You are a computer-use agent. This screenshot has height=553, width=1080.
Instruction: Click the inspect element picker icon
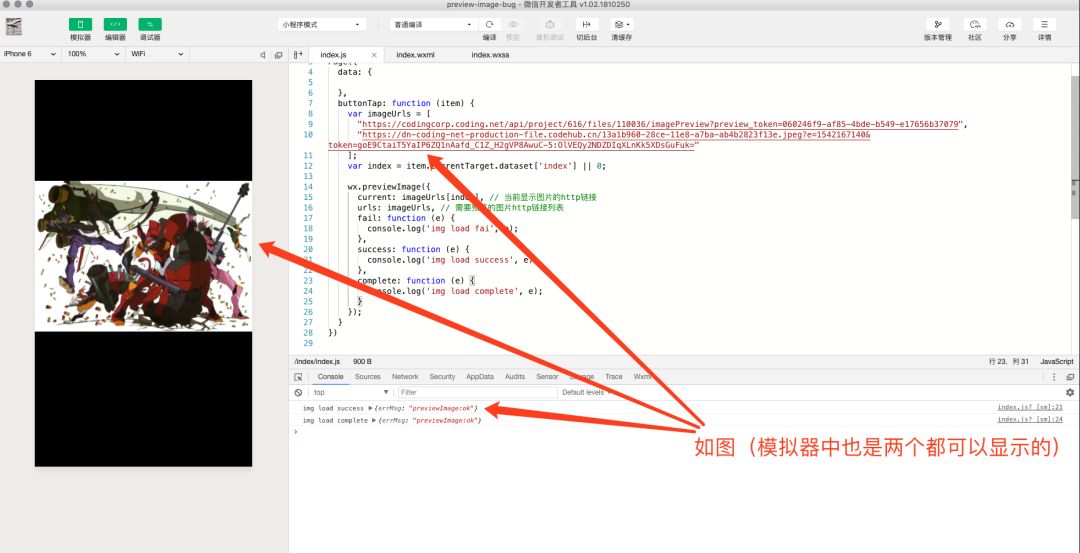[298, 377]
